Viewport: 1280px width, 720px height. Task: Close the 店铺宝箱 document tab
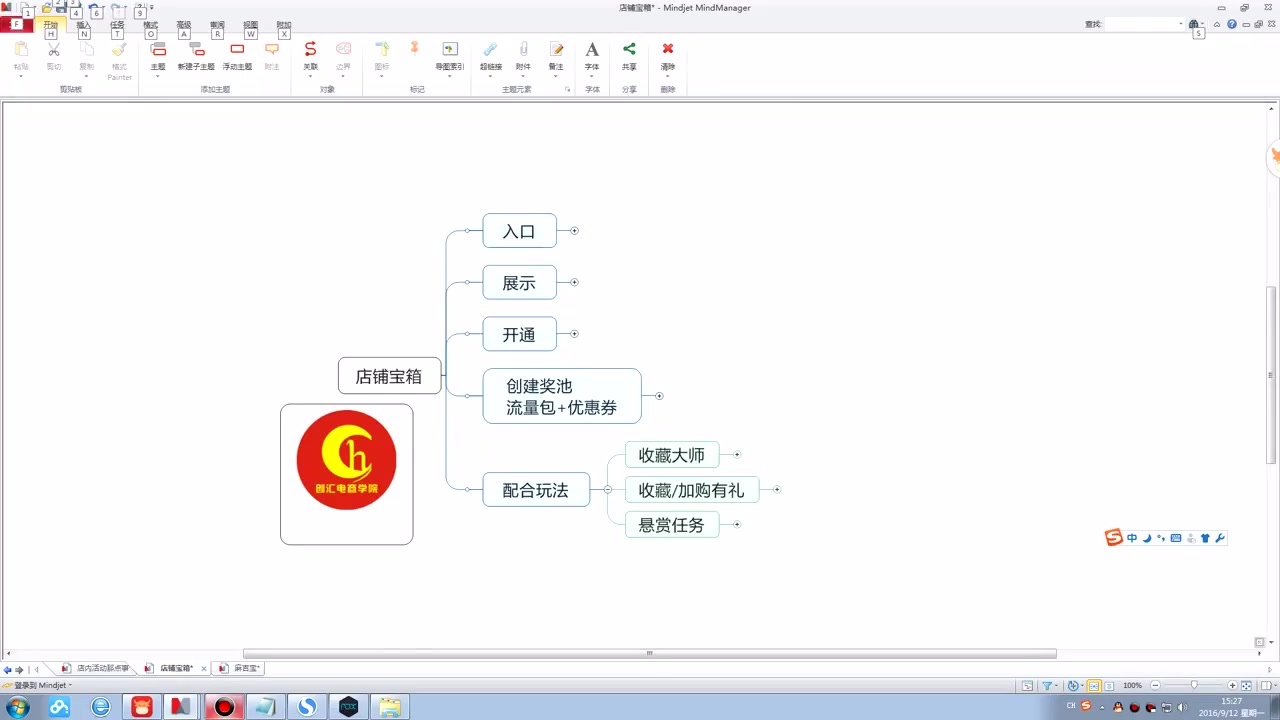(x=204, y=669)
